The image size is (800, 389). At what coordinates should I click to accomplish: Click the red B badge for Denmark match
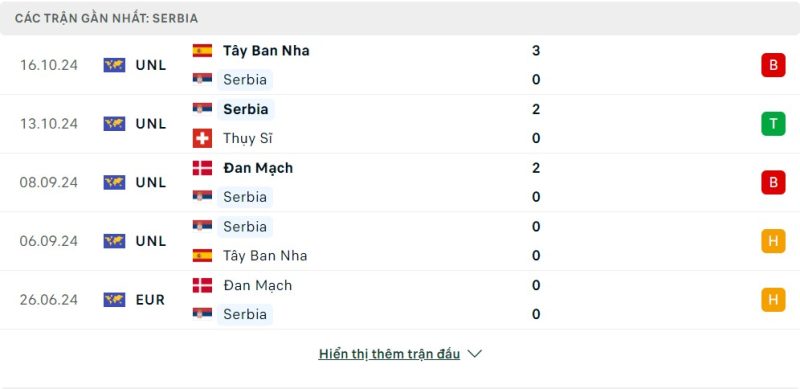(x=773, y=182)
